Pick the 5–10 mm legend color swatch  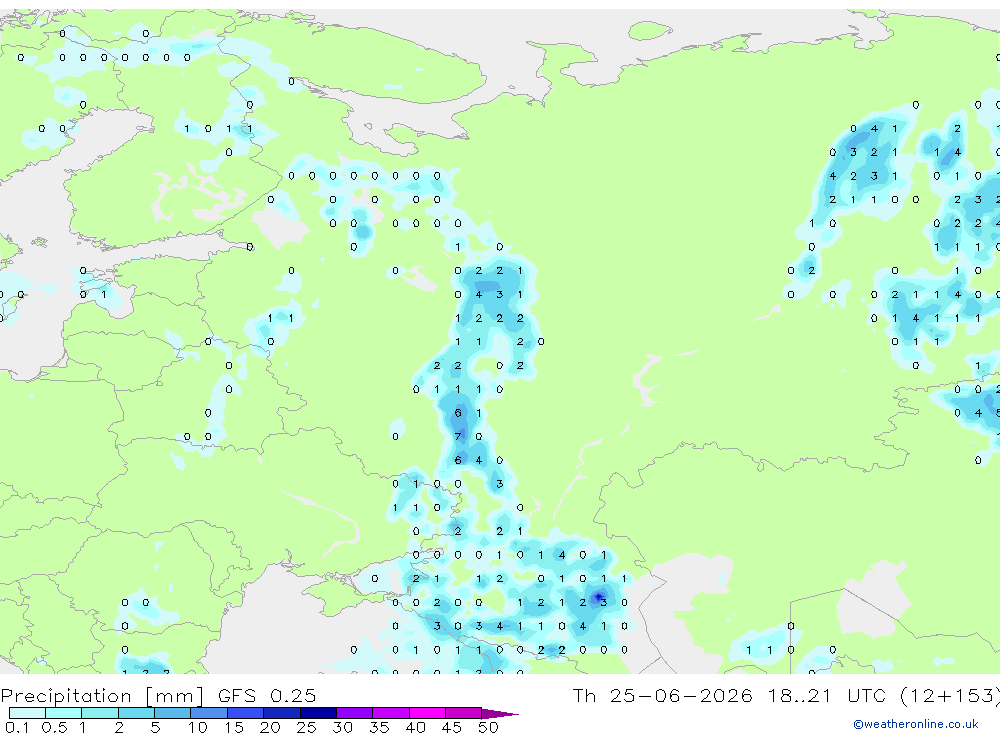pyautogui.click(x=173, y=713)
